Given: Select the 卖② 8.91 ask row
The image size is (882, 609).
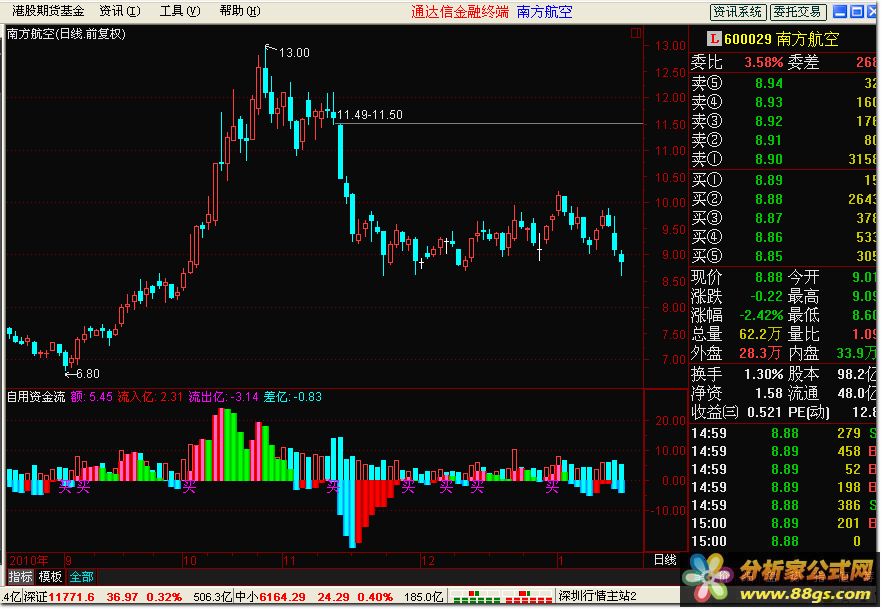Looking at the screenshot, I should pyautogui.click(x=783, y=140).
